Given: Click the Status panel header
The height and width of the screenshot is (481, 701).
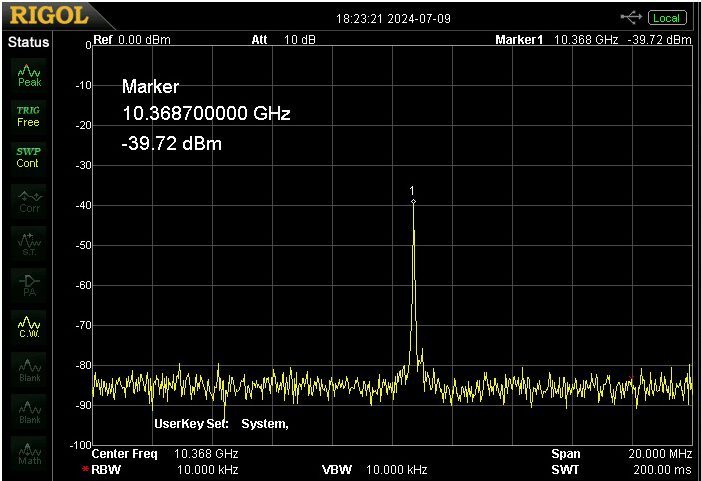Looking at the screenshot, I should [x=29, y=42].
